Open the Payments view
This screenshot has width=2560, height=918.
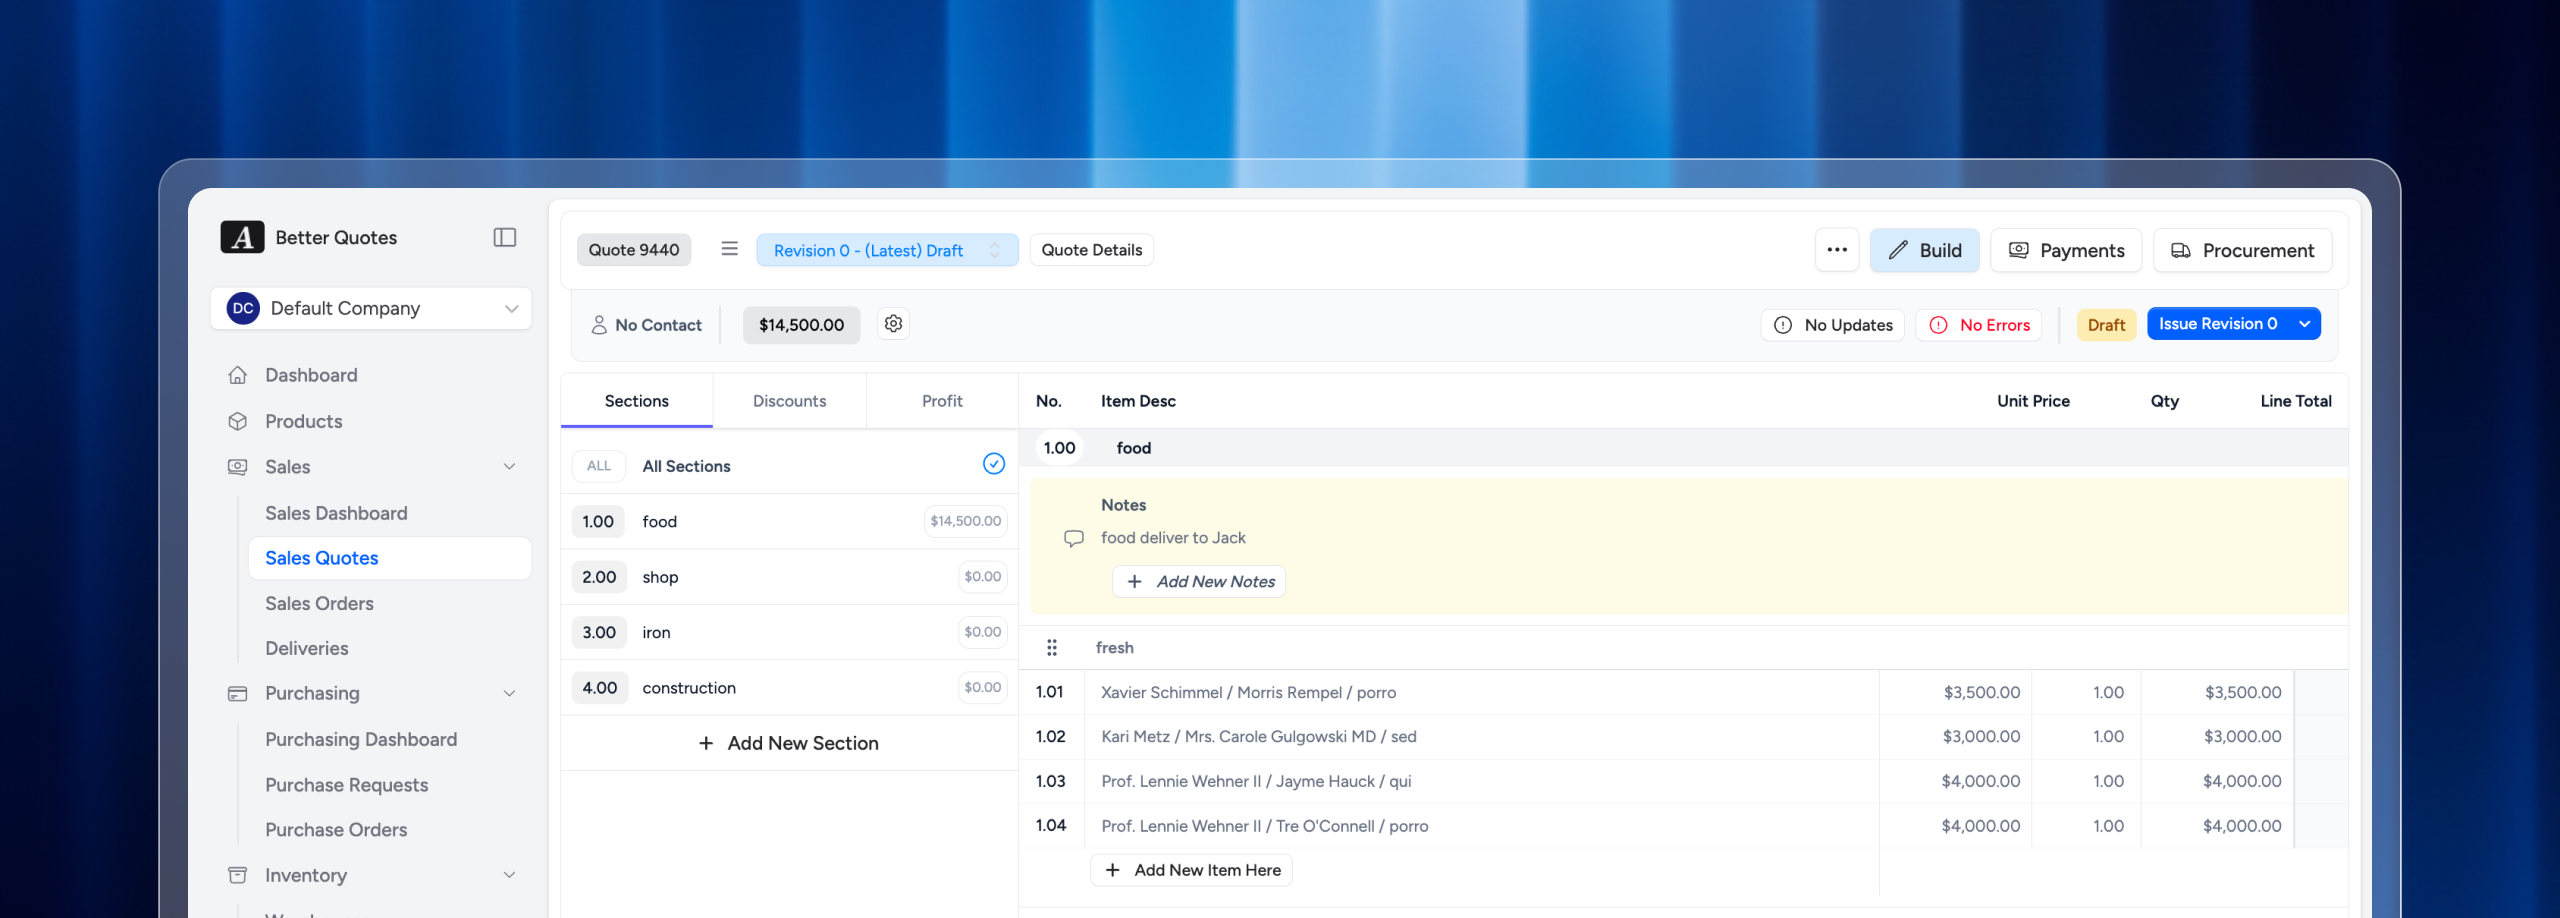[2066, 250]
